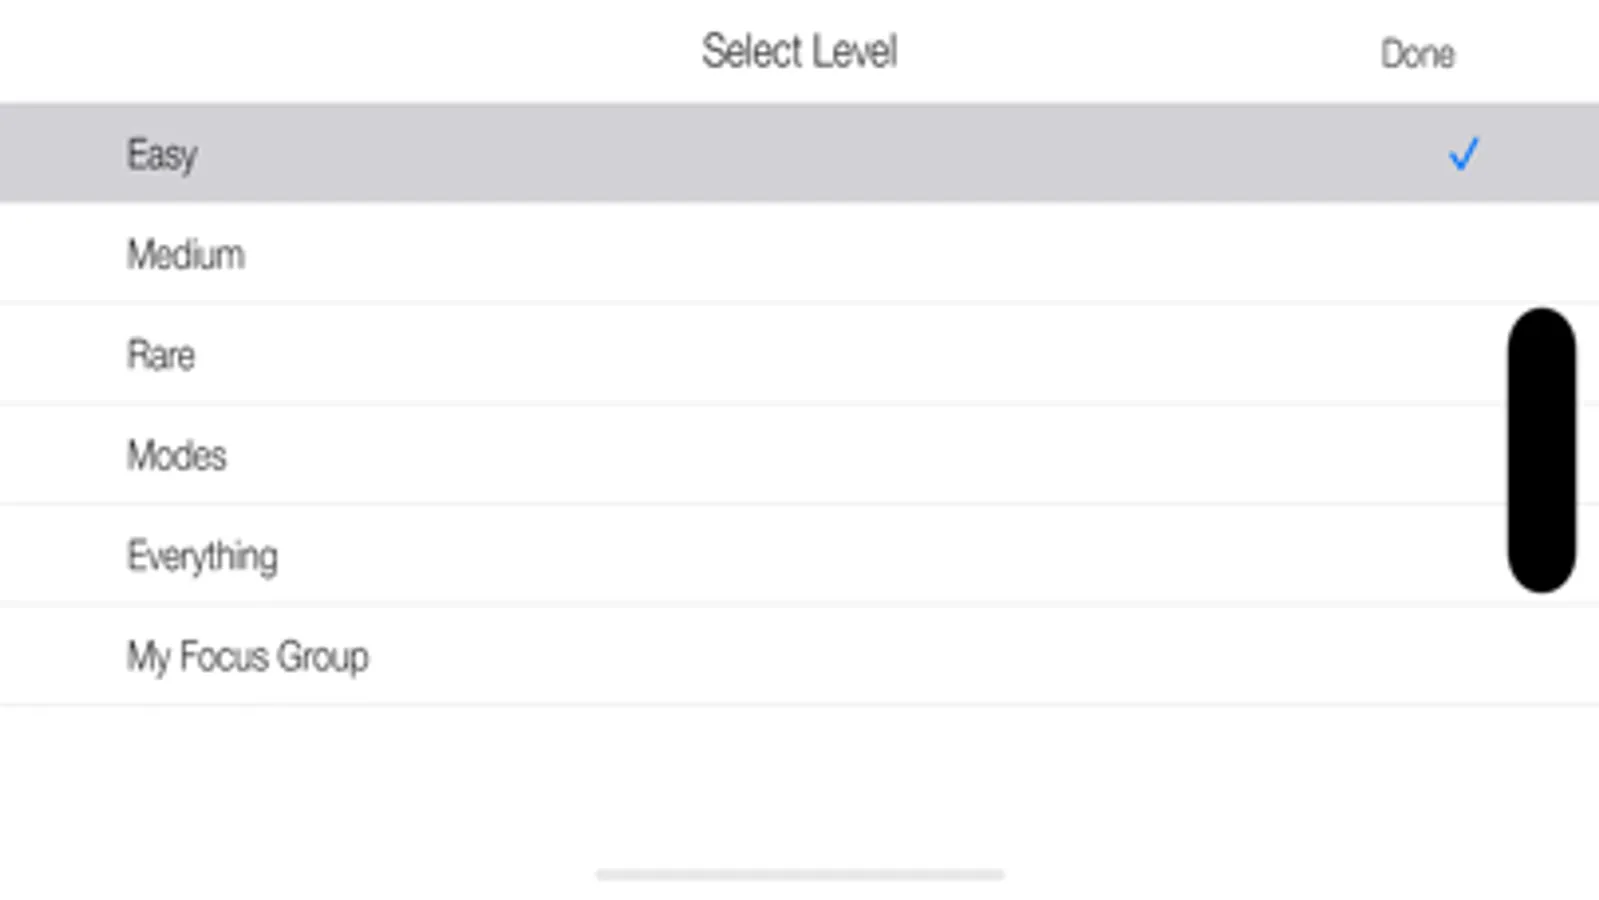
Task: Tap the Select Level title
Action: click(x=799, y=49)
